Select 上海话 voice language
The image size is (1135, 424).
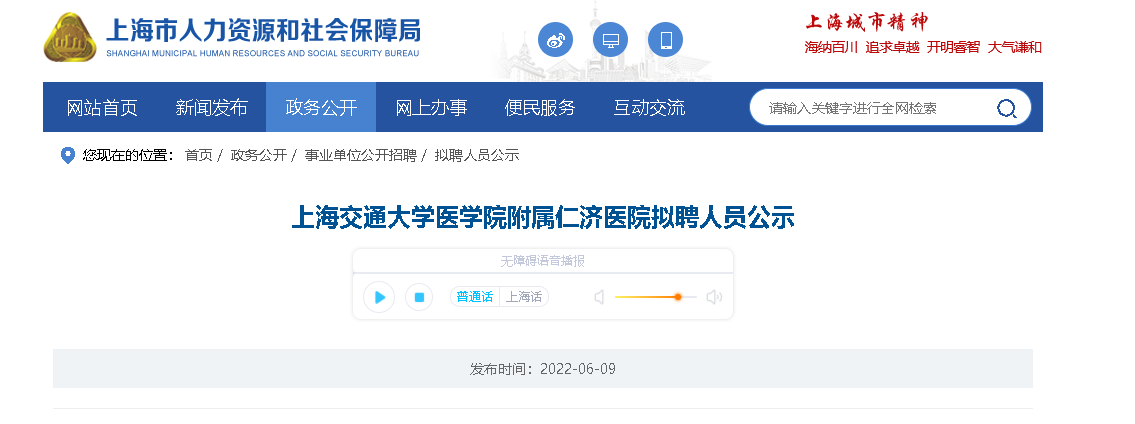pyautogui.click(x=524, y=297)
